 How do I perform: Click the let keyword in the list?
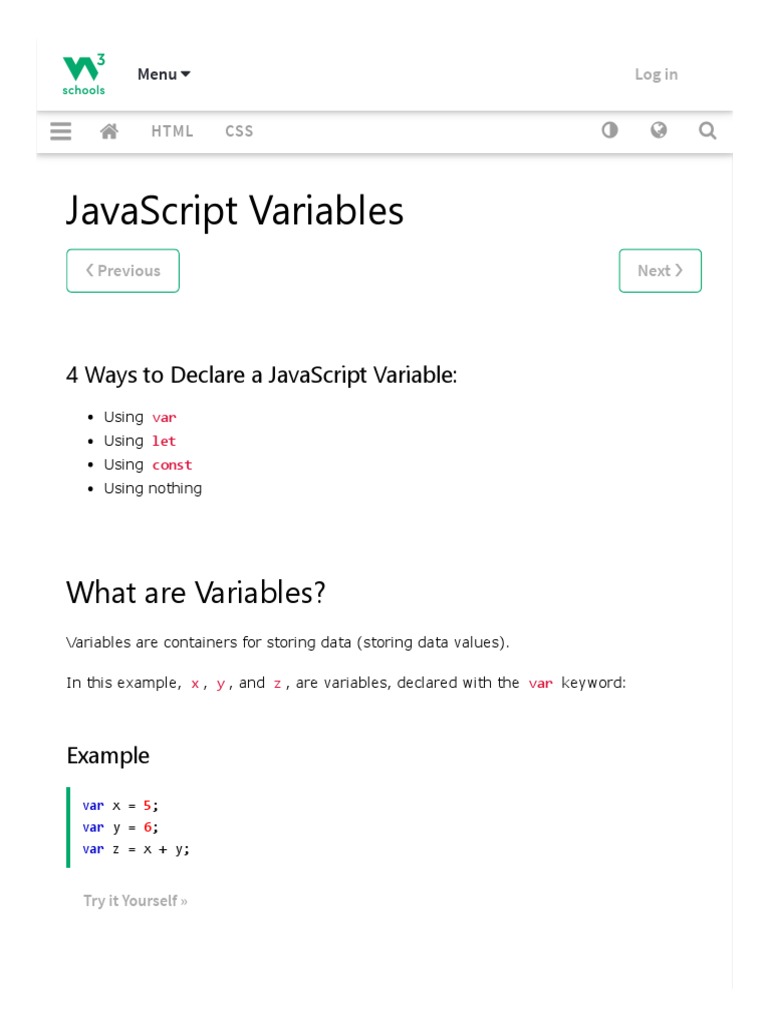pos(164,441)
